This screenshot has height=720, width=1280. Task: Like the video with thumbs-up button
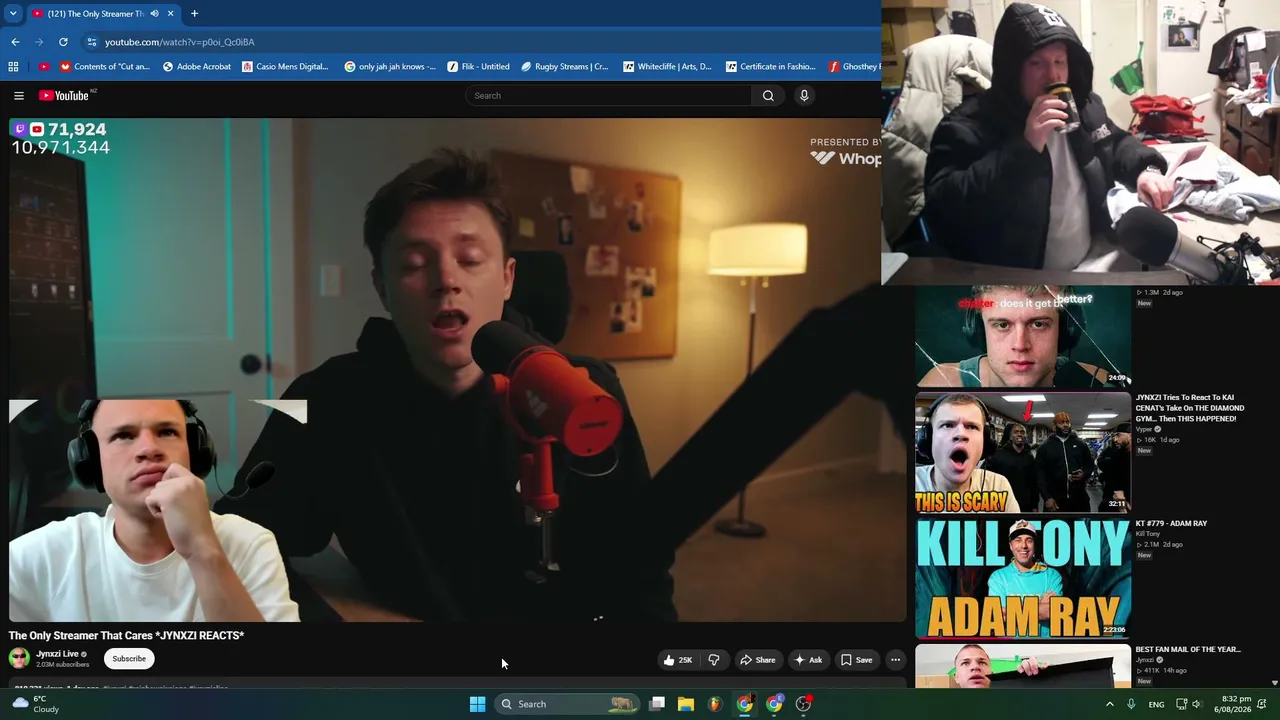point(677,660)
